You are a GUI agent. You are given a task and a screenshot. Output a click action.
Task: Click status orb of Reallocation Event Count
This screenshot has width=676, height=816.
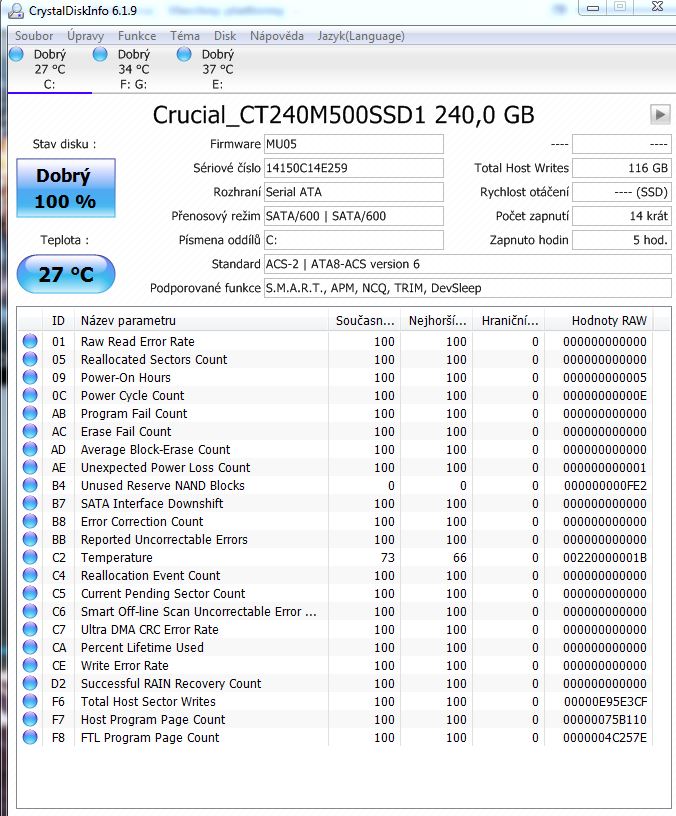coord(30,576)
